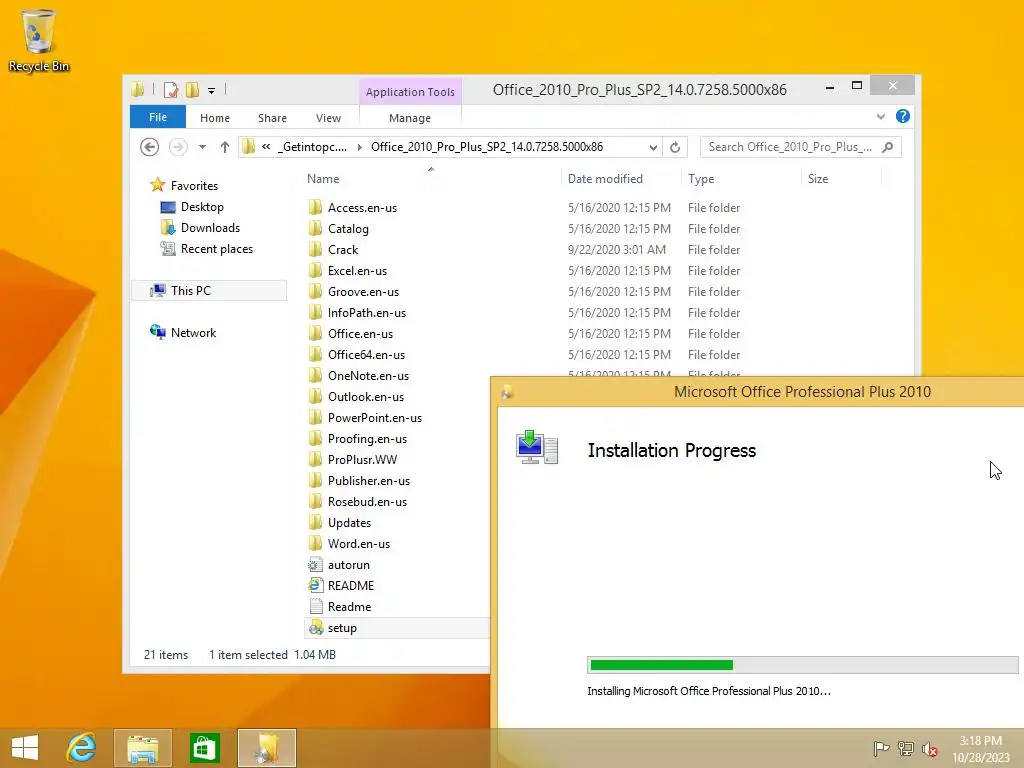Image resolution: width=1024 pixels, height=768 pixels.
Task: Select the Catalog folder icon
Action: coord(315,229)
